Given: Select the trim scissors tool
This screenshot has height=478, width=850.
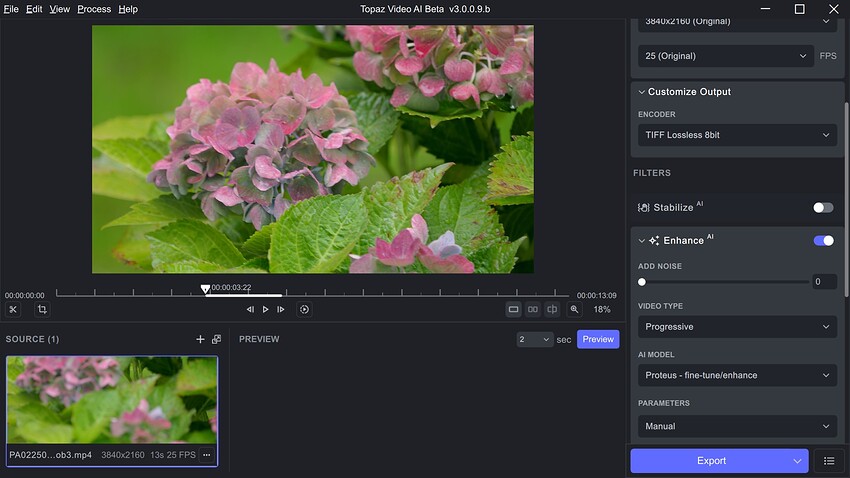Looking at the screenshot, I should [13, 309].
